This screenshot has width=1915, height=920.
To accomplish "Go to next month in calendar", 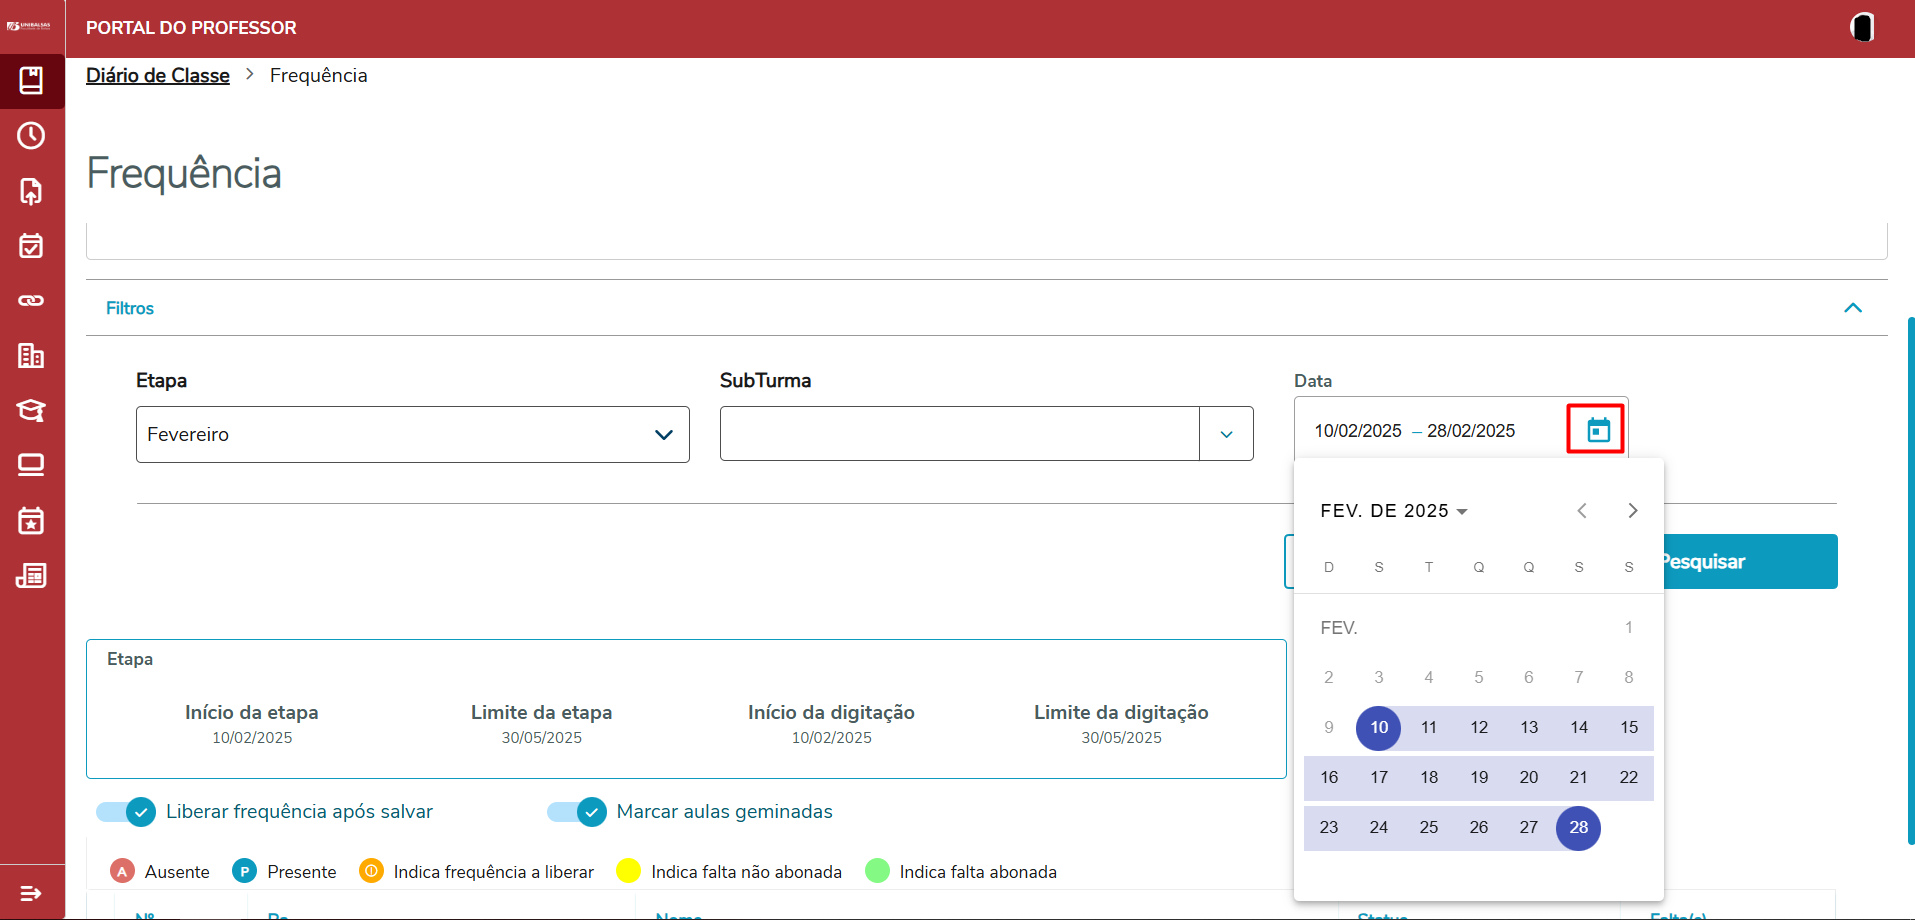I will pyautogui.click(x=1632, y=511).
